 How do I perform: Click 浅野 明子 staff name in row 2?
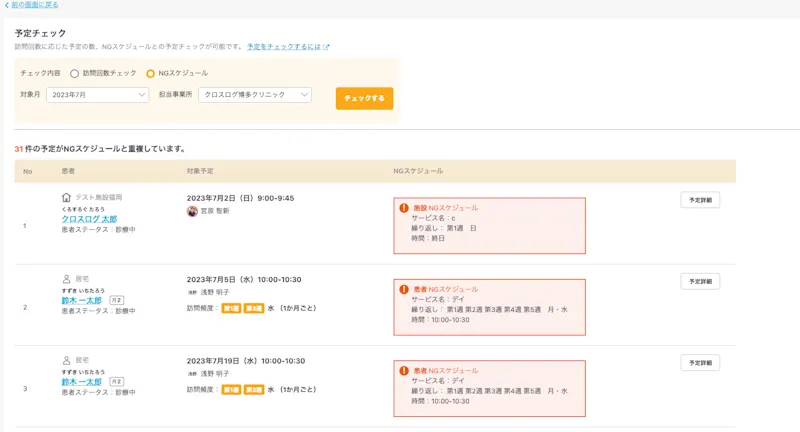click(215, 292)
